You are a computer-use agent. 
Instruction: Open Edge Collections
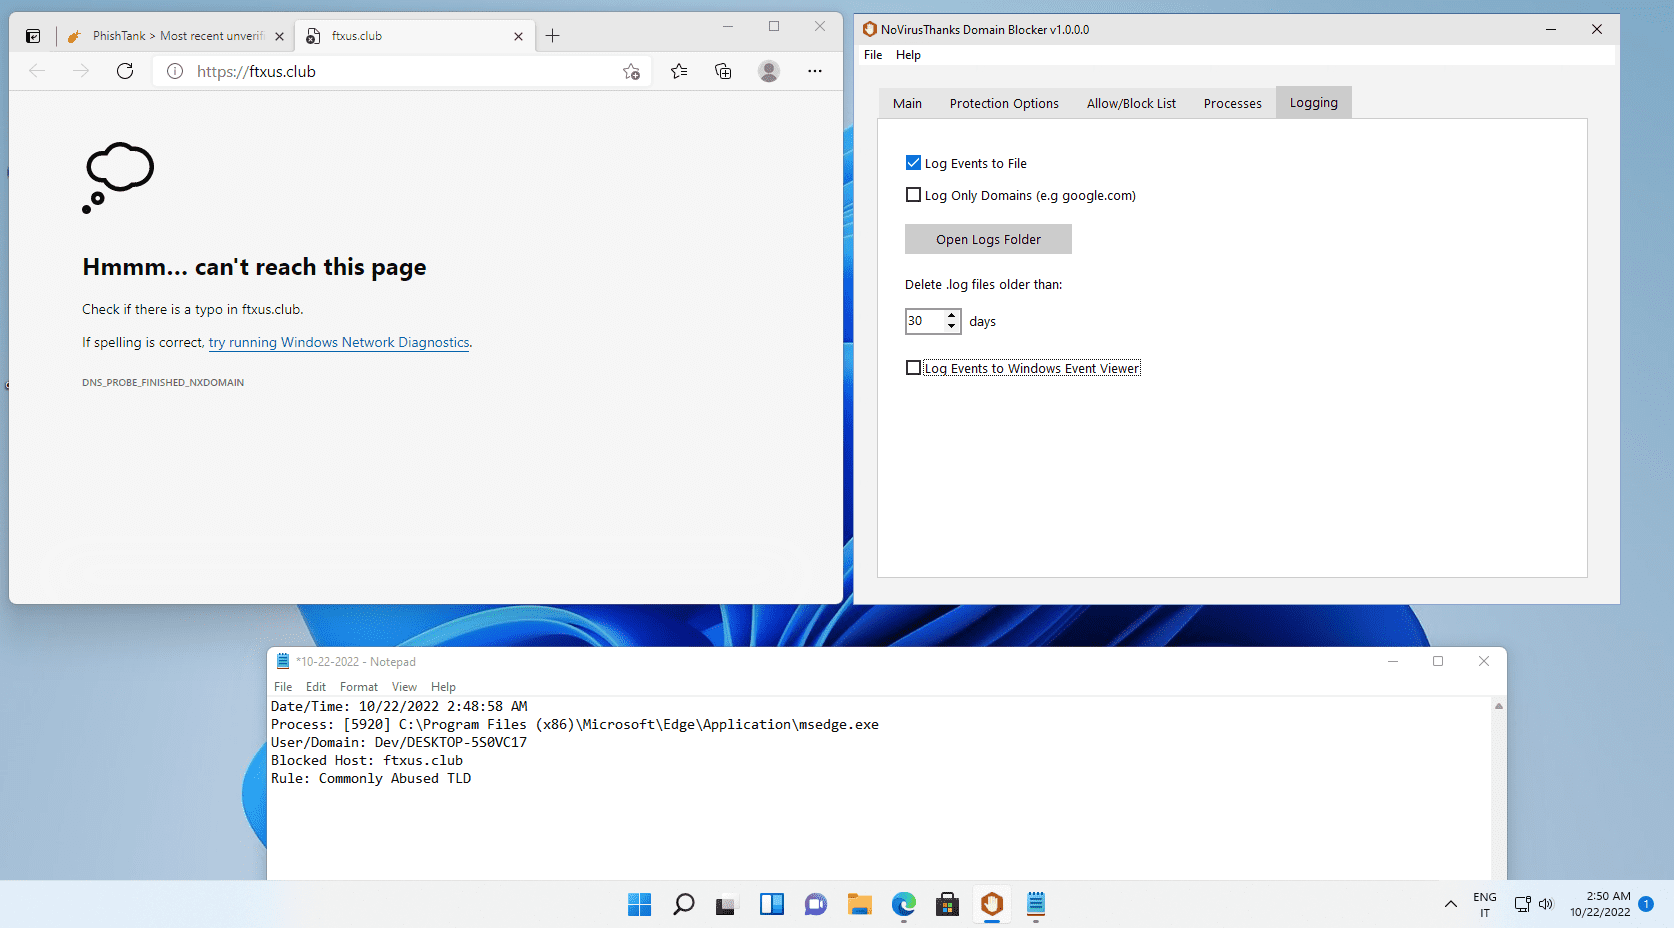click(x=723, y=71)
